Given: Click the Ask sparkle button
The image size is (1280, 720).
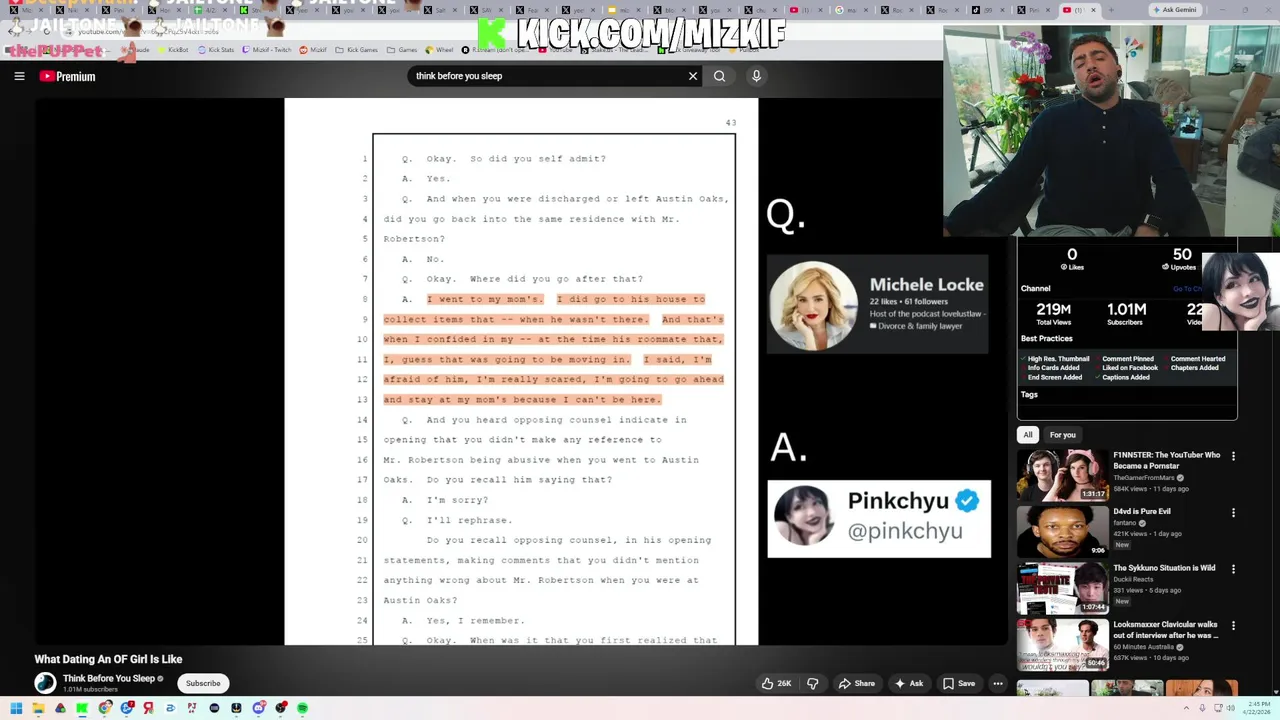Looking at the screenshot, I should point(909,684).
